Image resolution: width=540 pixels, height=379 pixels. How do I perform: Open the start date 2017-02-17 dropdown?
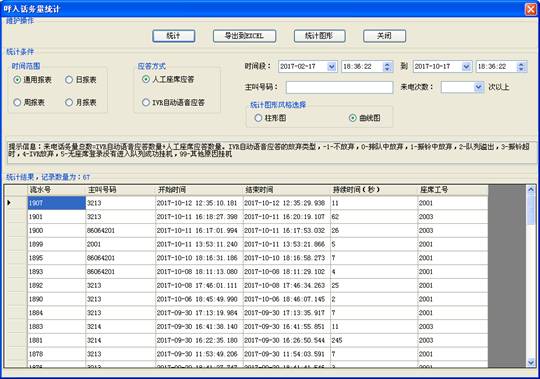(x=332, y=66)
